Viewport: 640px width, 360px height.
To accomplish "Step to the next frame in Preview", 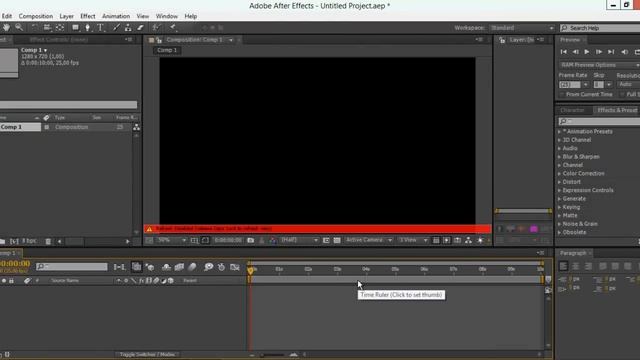I will coord(599,52).
